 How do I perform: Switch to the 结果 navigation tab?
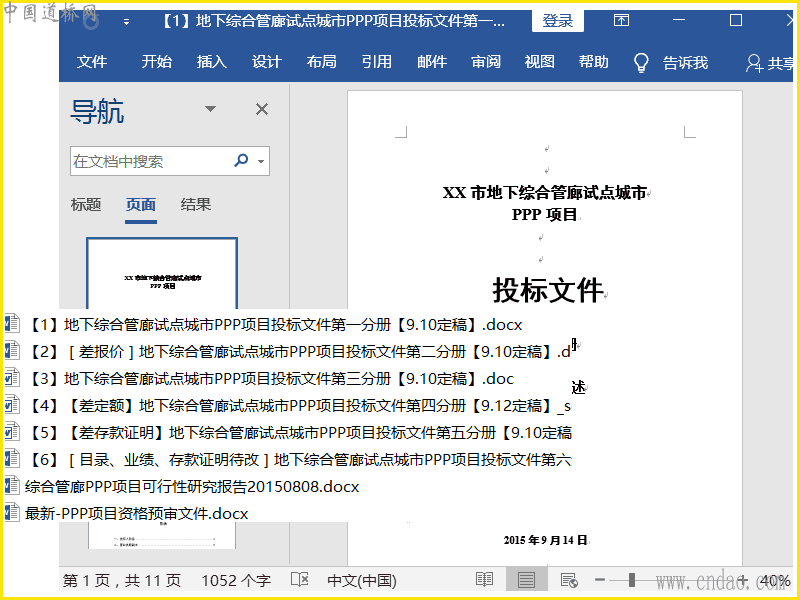point(196,205)
